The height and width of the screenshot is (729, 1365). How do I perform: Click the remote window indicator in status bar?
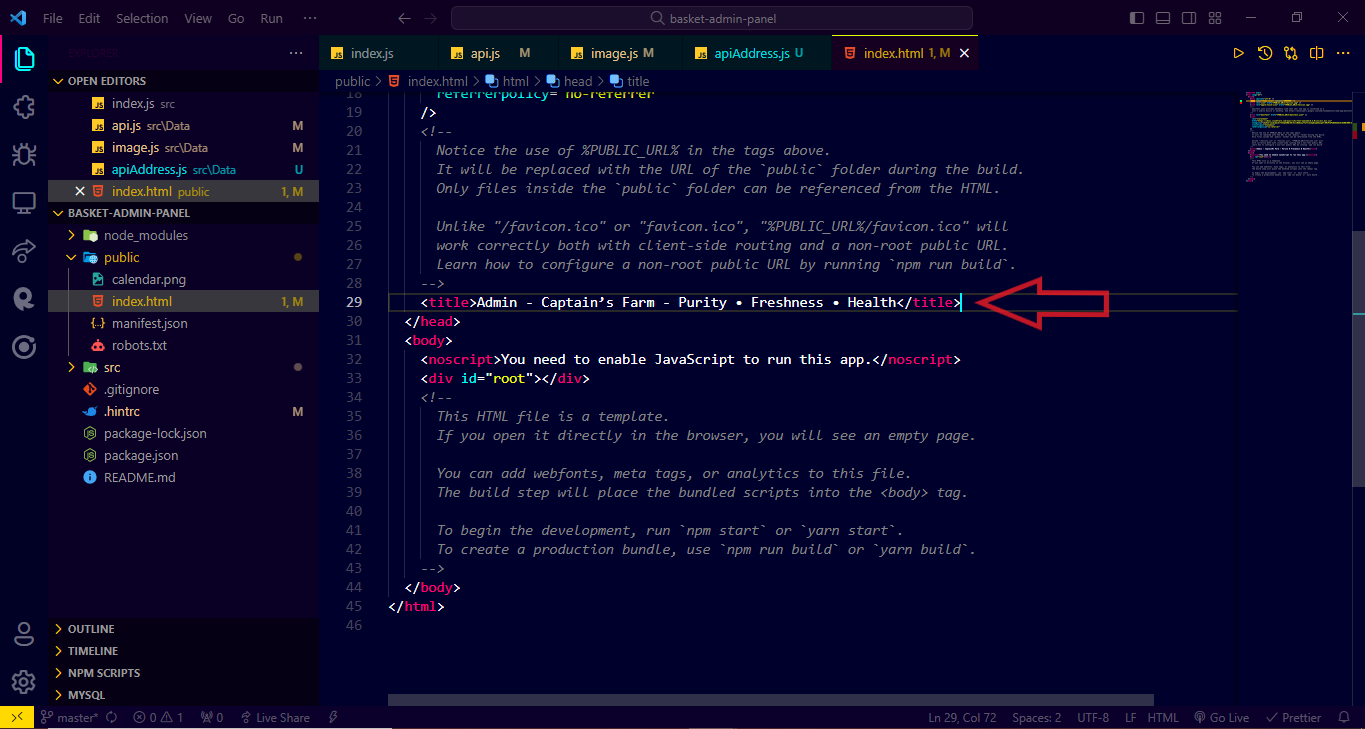coord(17,717)
